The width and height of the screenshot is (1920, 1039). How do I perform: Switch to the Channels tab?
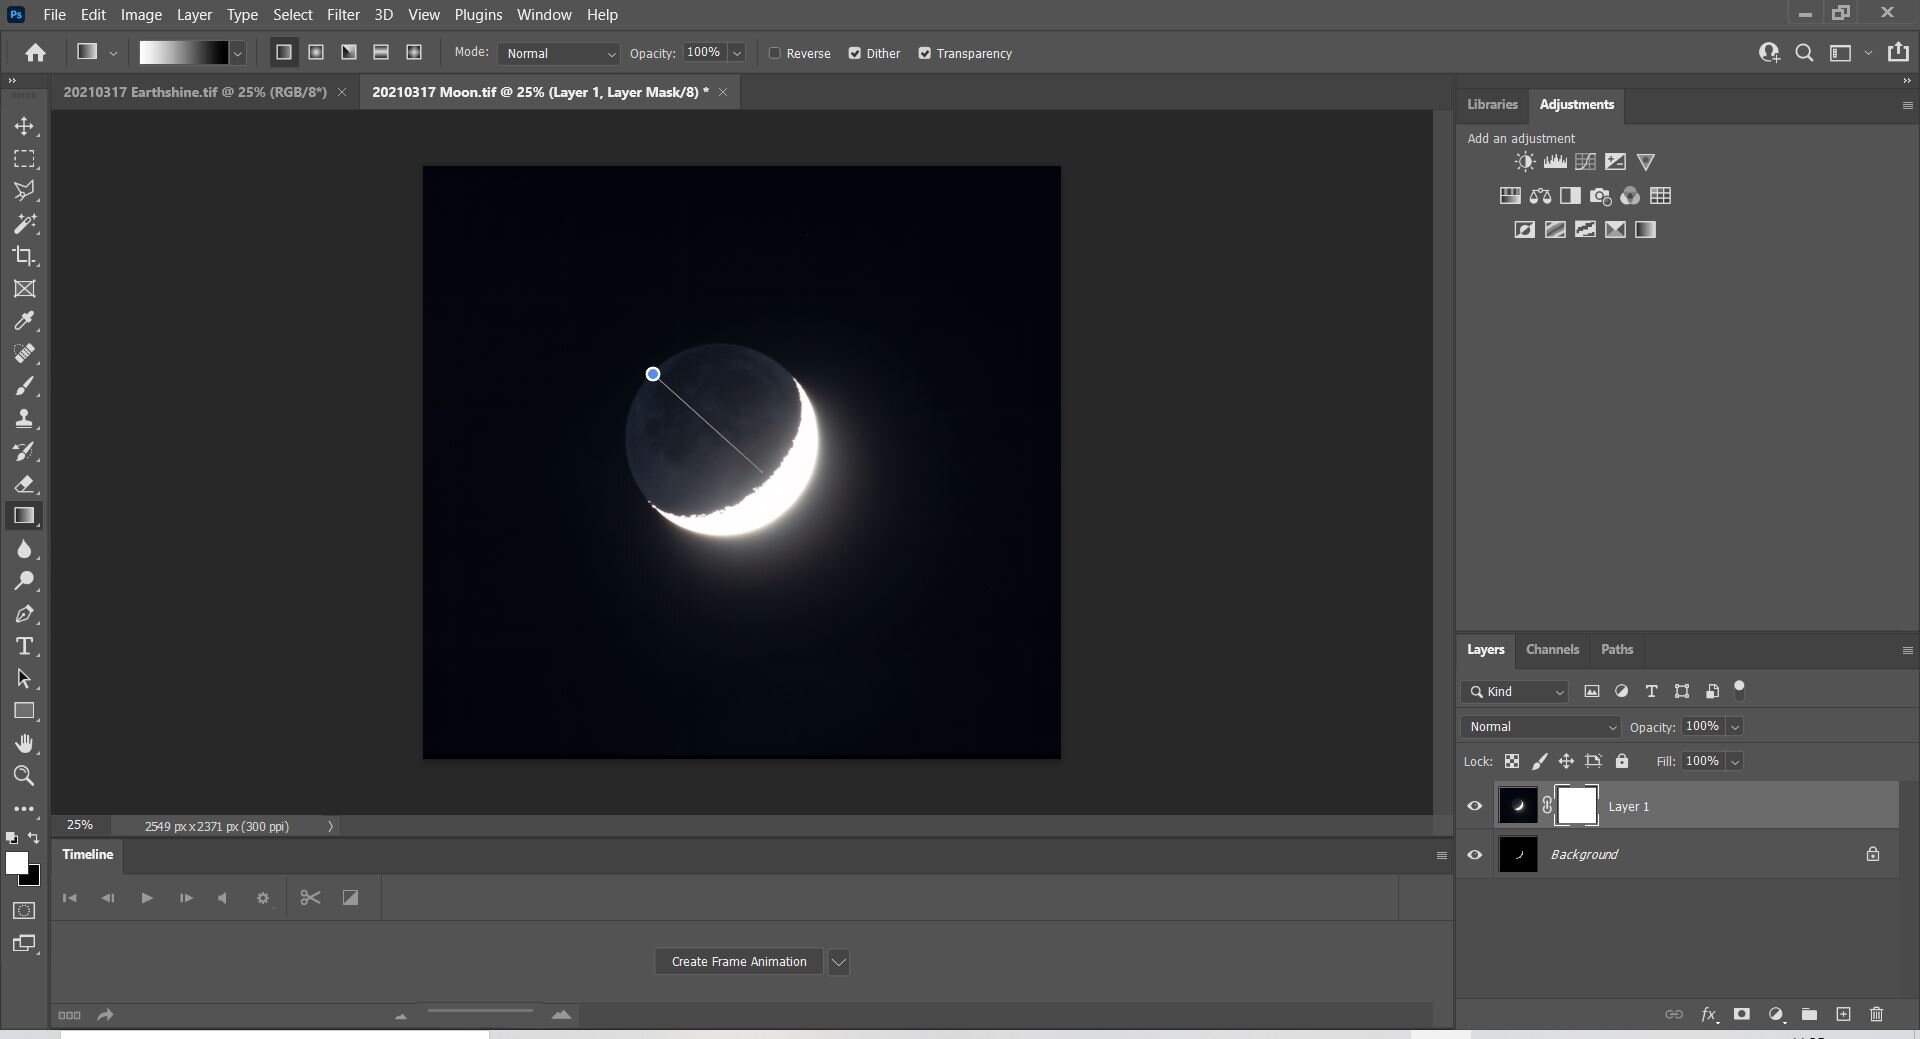pos(1552,649)
